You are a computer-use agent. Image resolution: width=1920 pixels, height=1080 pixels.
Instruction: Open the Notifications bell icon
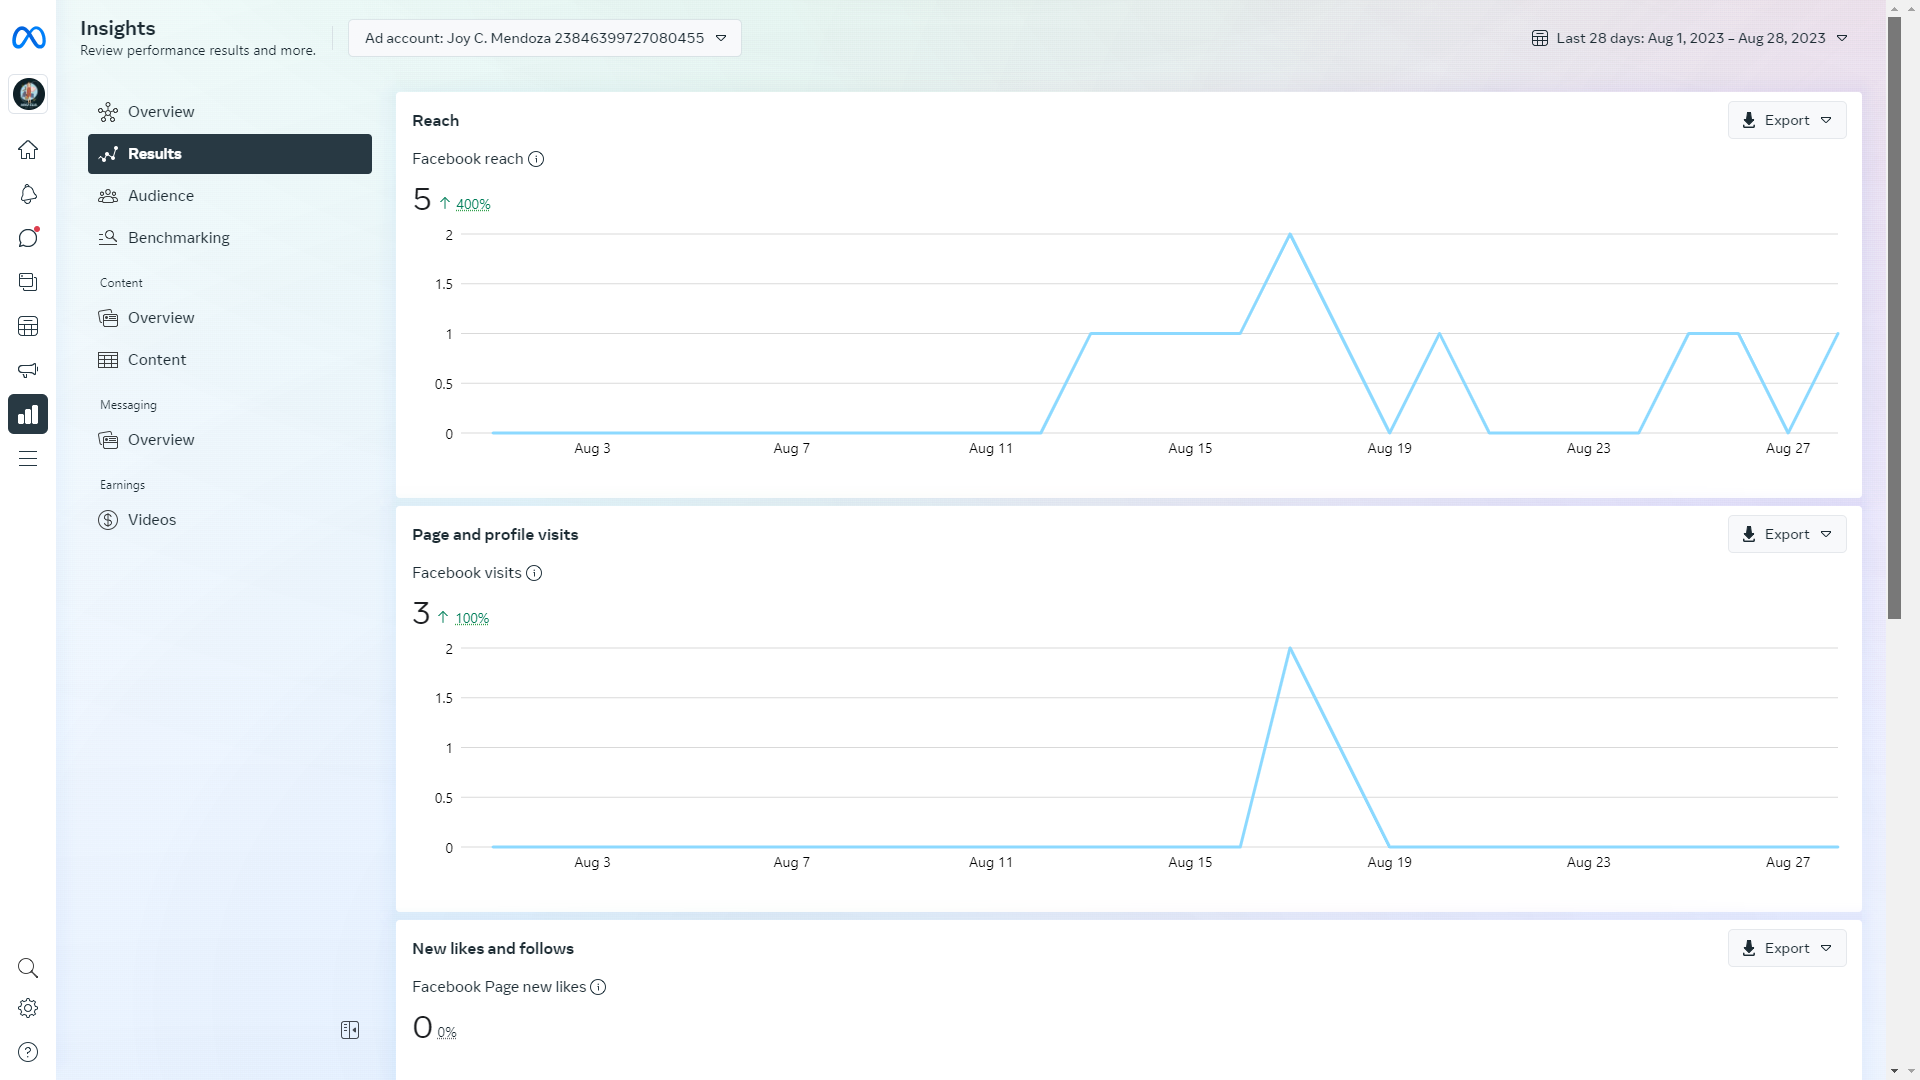[28, 194]
